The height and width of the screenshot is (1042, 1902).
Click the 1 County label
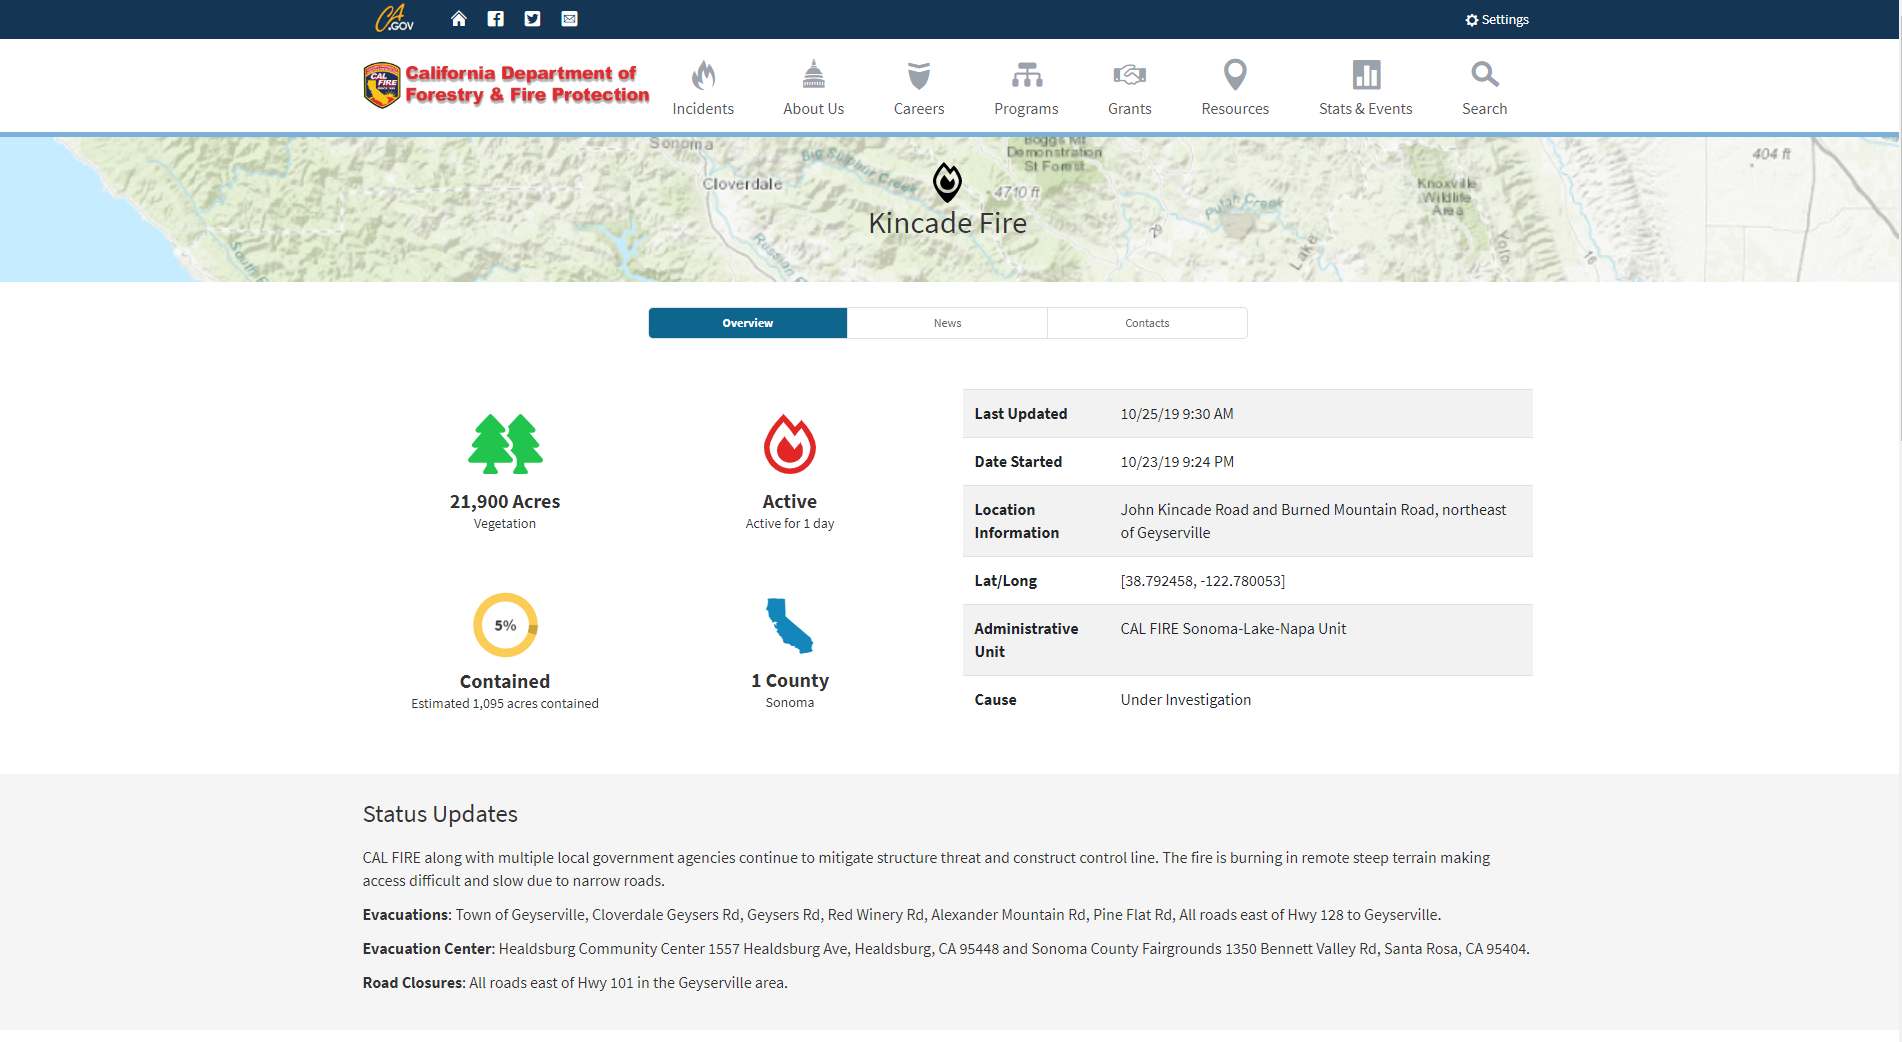790,681
